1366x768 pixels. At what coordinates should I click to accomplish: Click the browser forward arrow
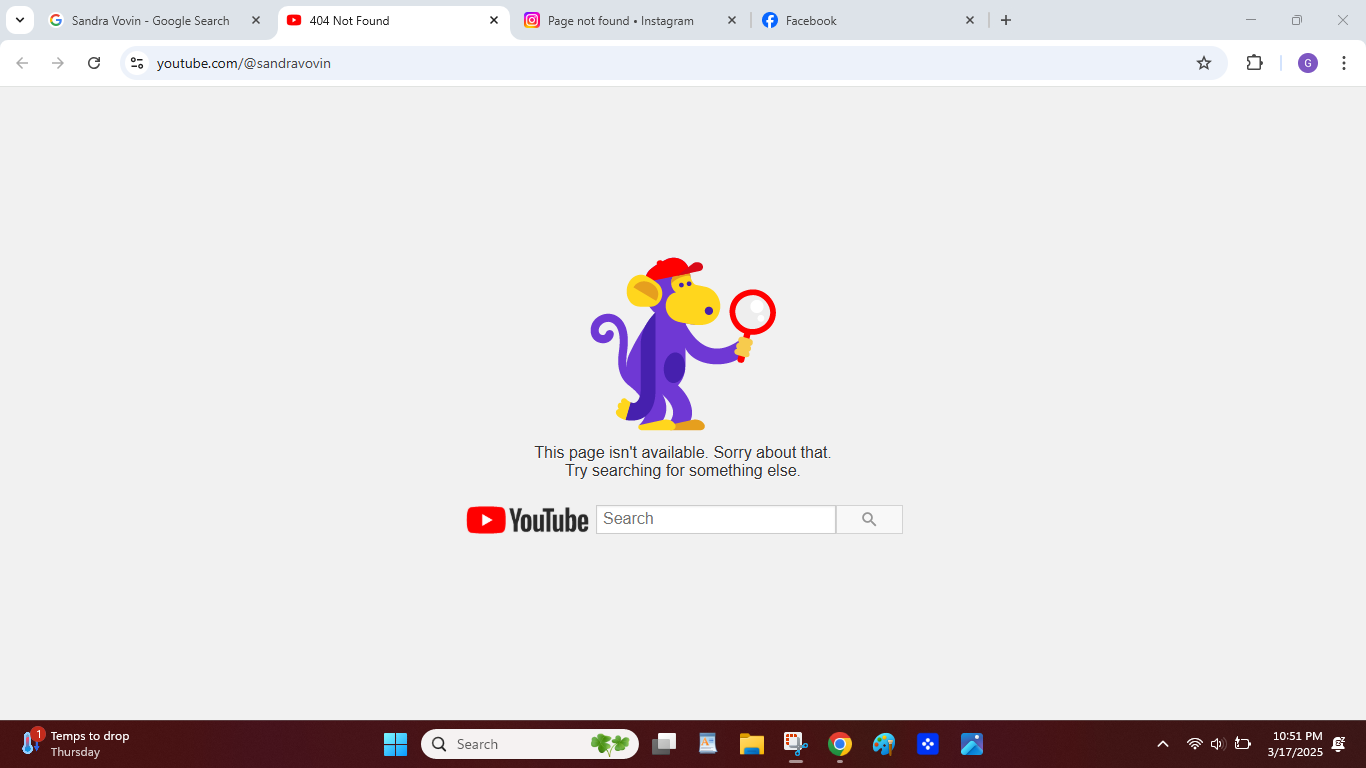[x=58, y=63]
